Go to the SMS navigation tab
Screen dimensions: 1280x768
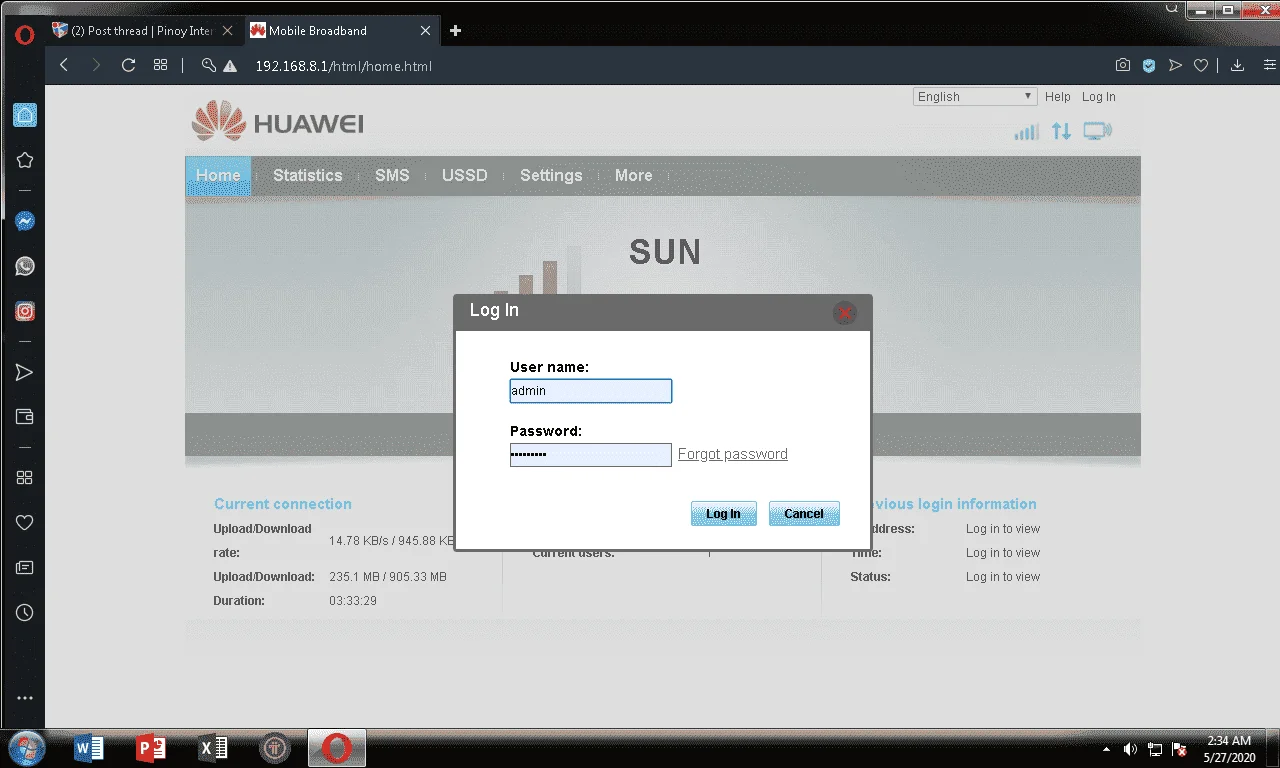[x=392, y=175]
